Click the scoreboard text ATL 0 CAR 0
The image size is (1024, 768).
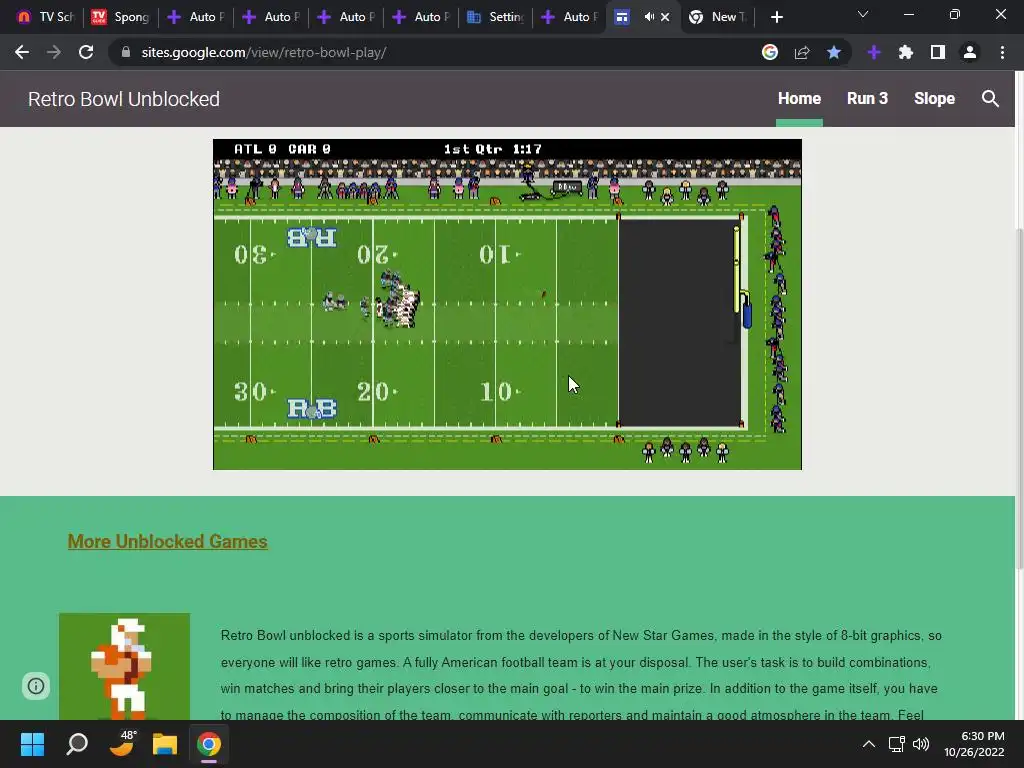pyautogui.click(x=282, y=149)
